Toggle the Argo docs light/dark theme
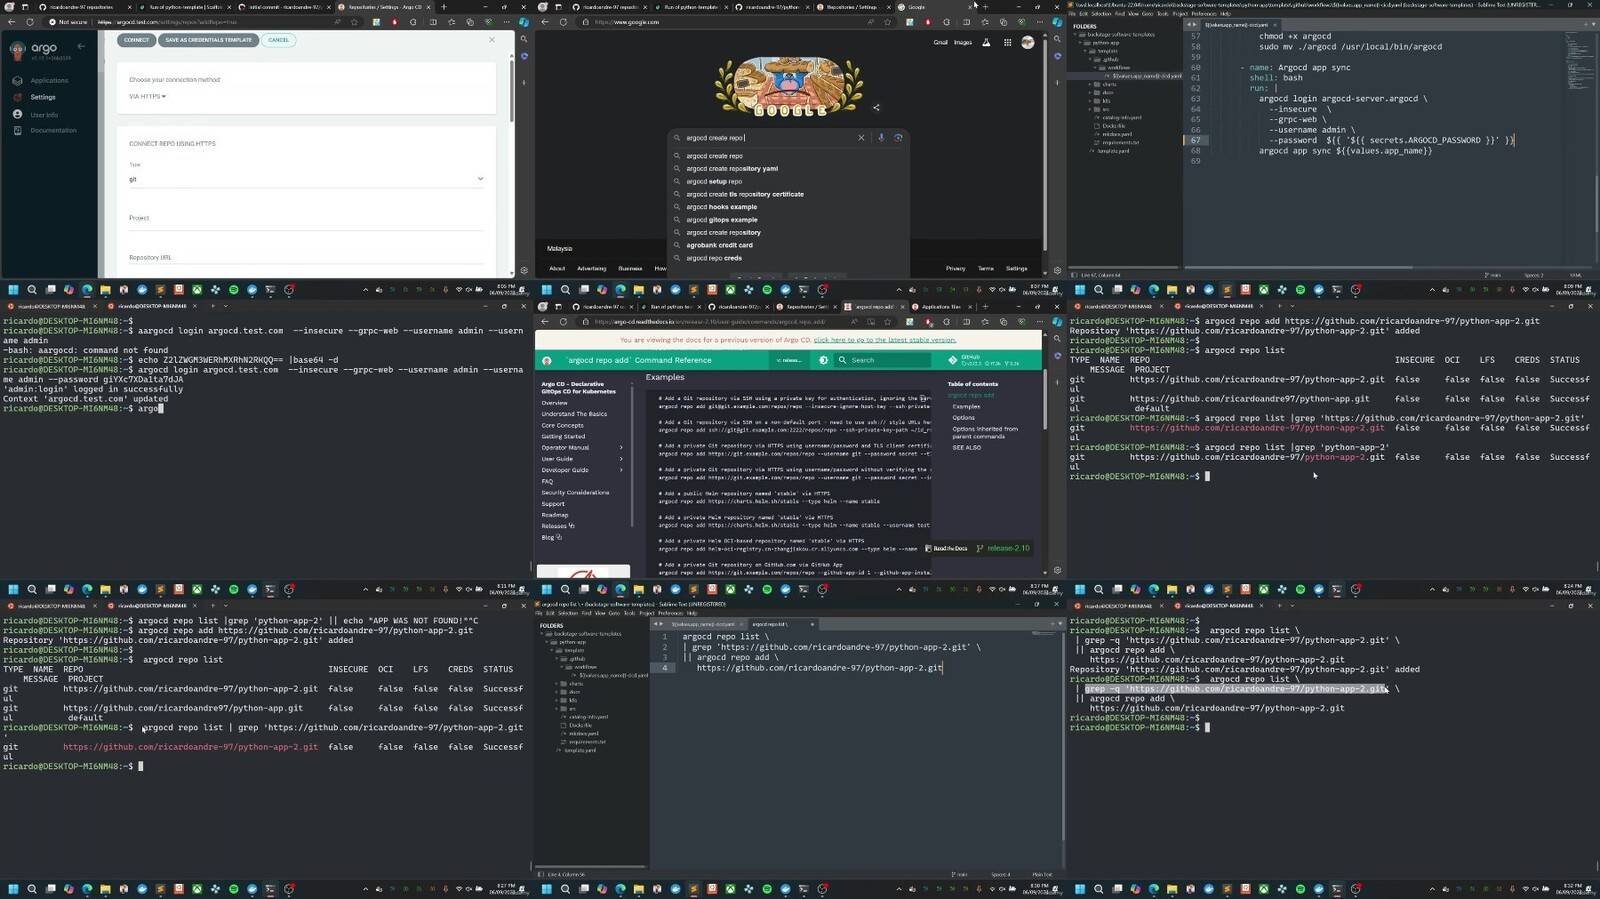1600x899 pixels. point(823,360)
